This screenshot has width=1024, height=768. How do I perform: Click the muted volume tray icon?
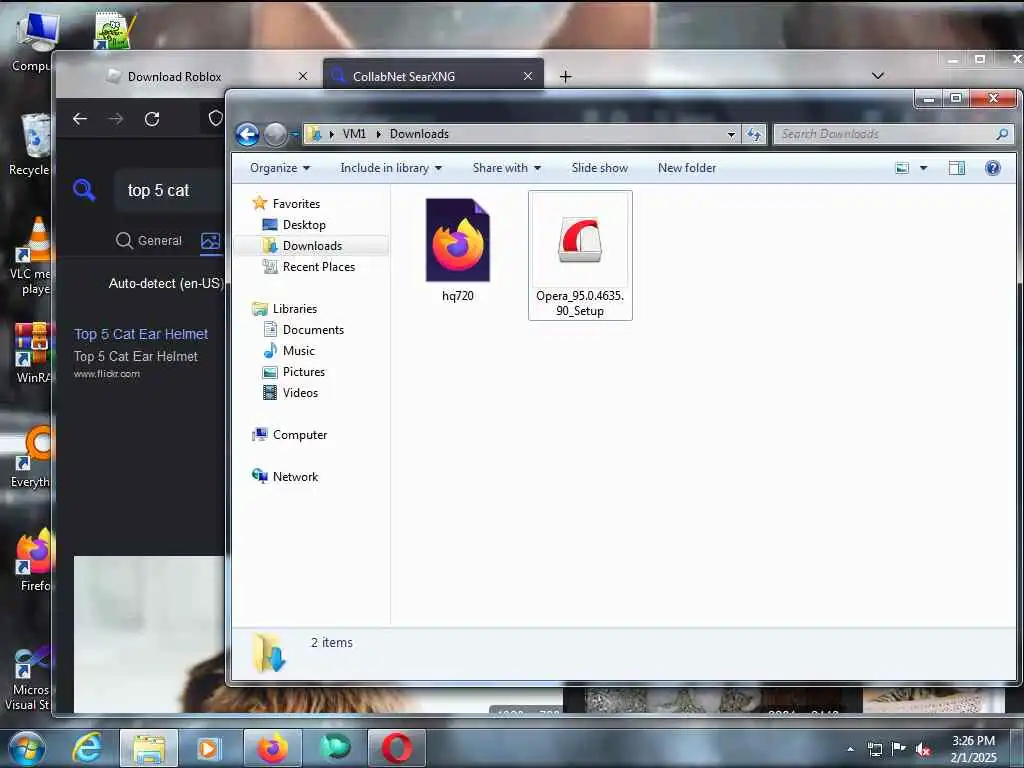(923, 750)
